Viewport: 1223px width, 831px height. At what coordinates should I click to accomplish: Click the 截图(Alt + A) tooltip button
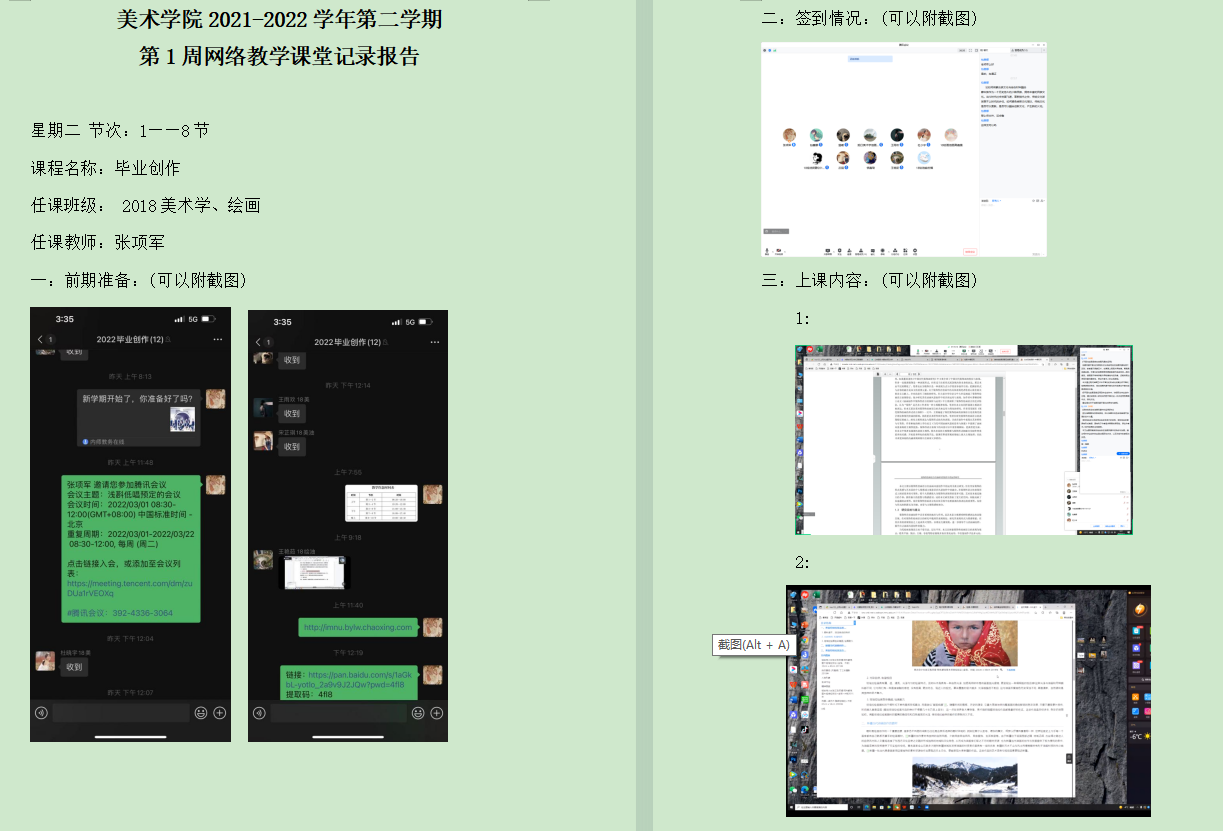(x=753, y=645)
